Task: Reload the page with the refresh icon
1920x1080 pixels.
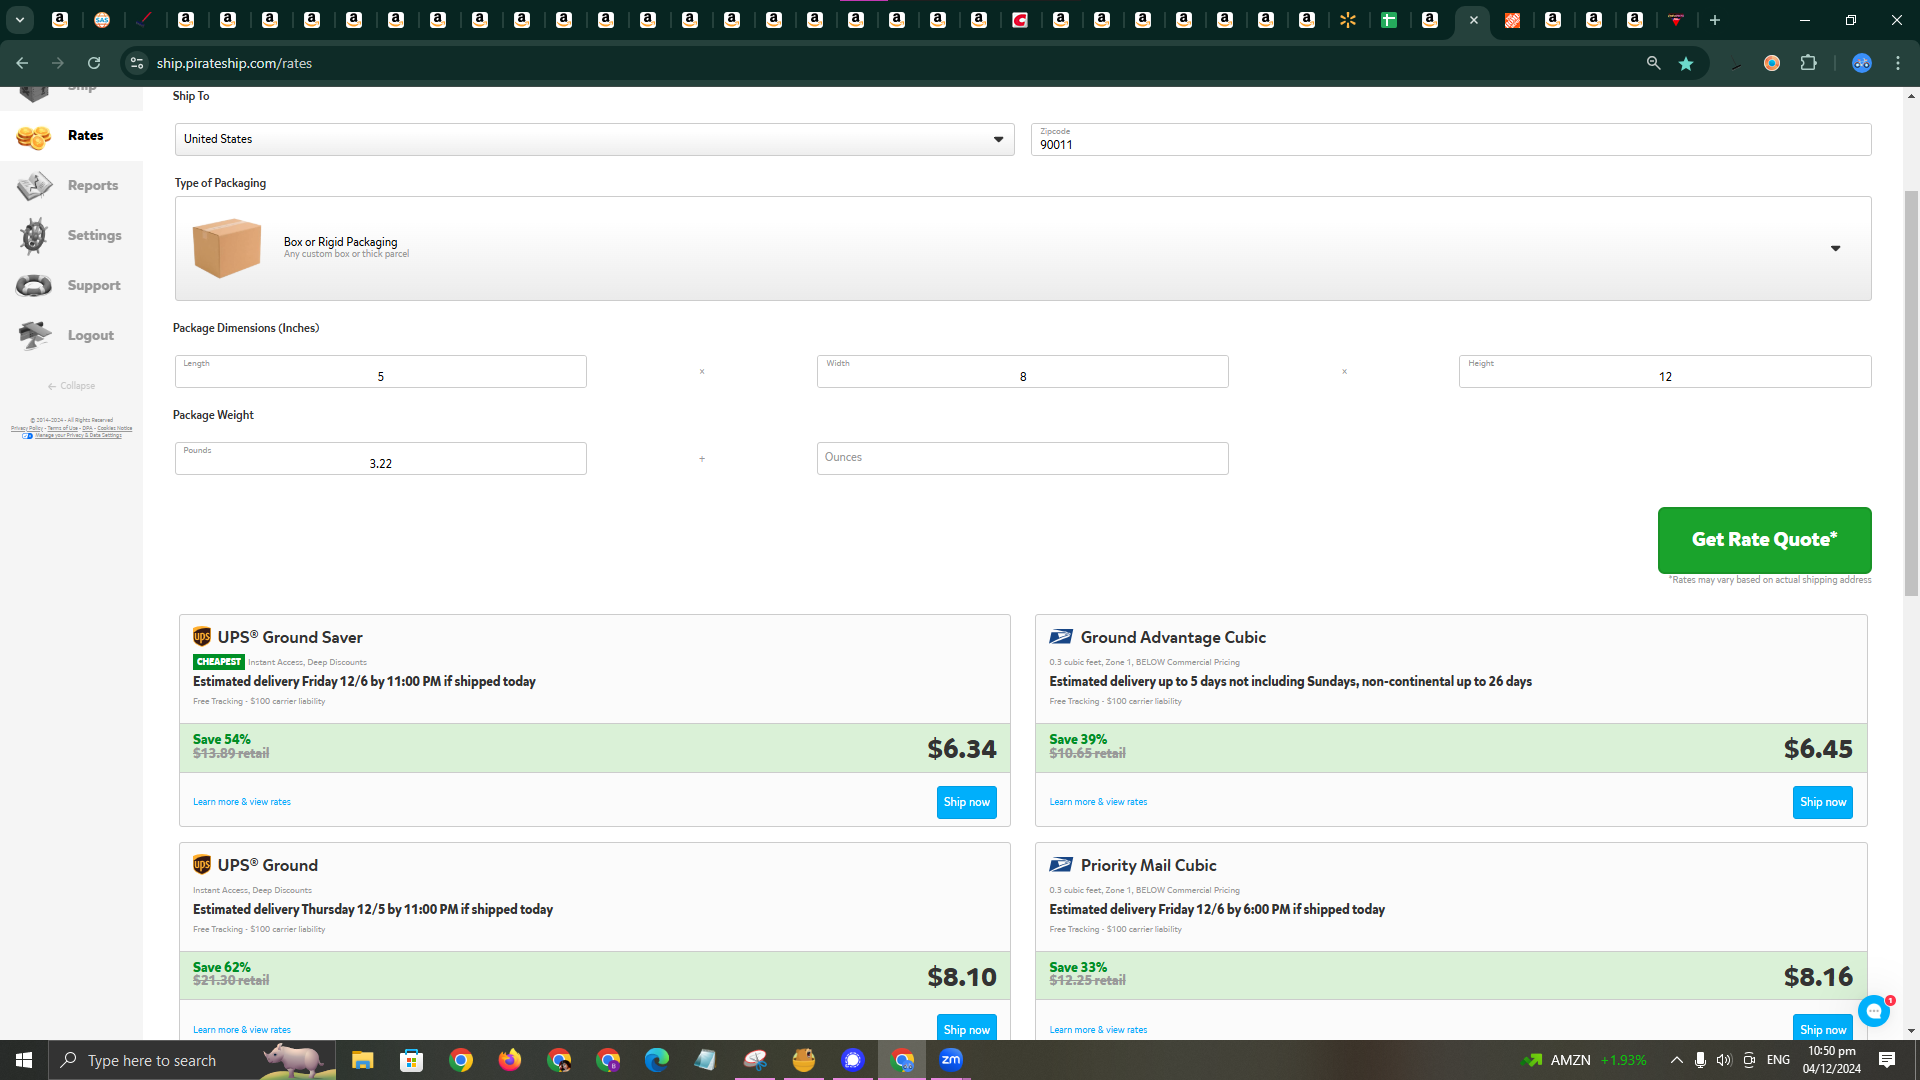Action: 94,63
